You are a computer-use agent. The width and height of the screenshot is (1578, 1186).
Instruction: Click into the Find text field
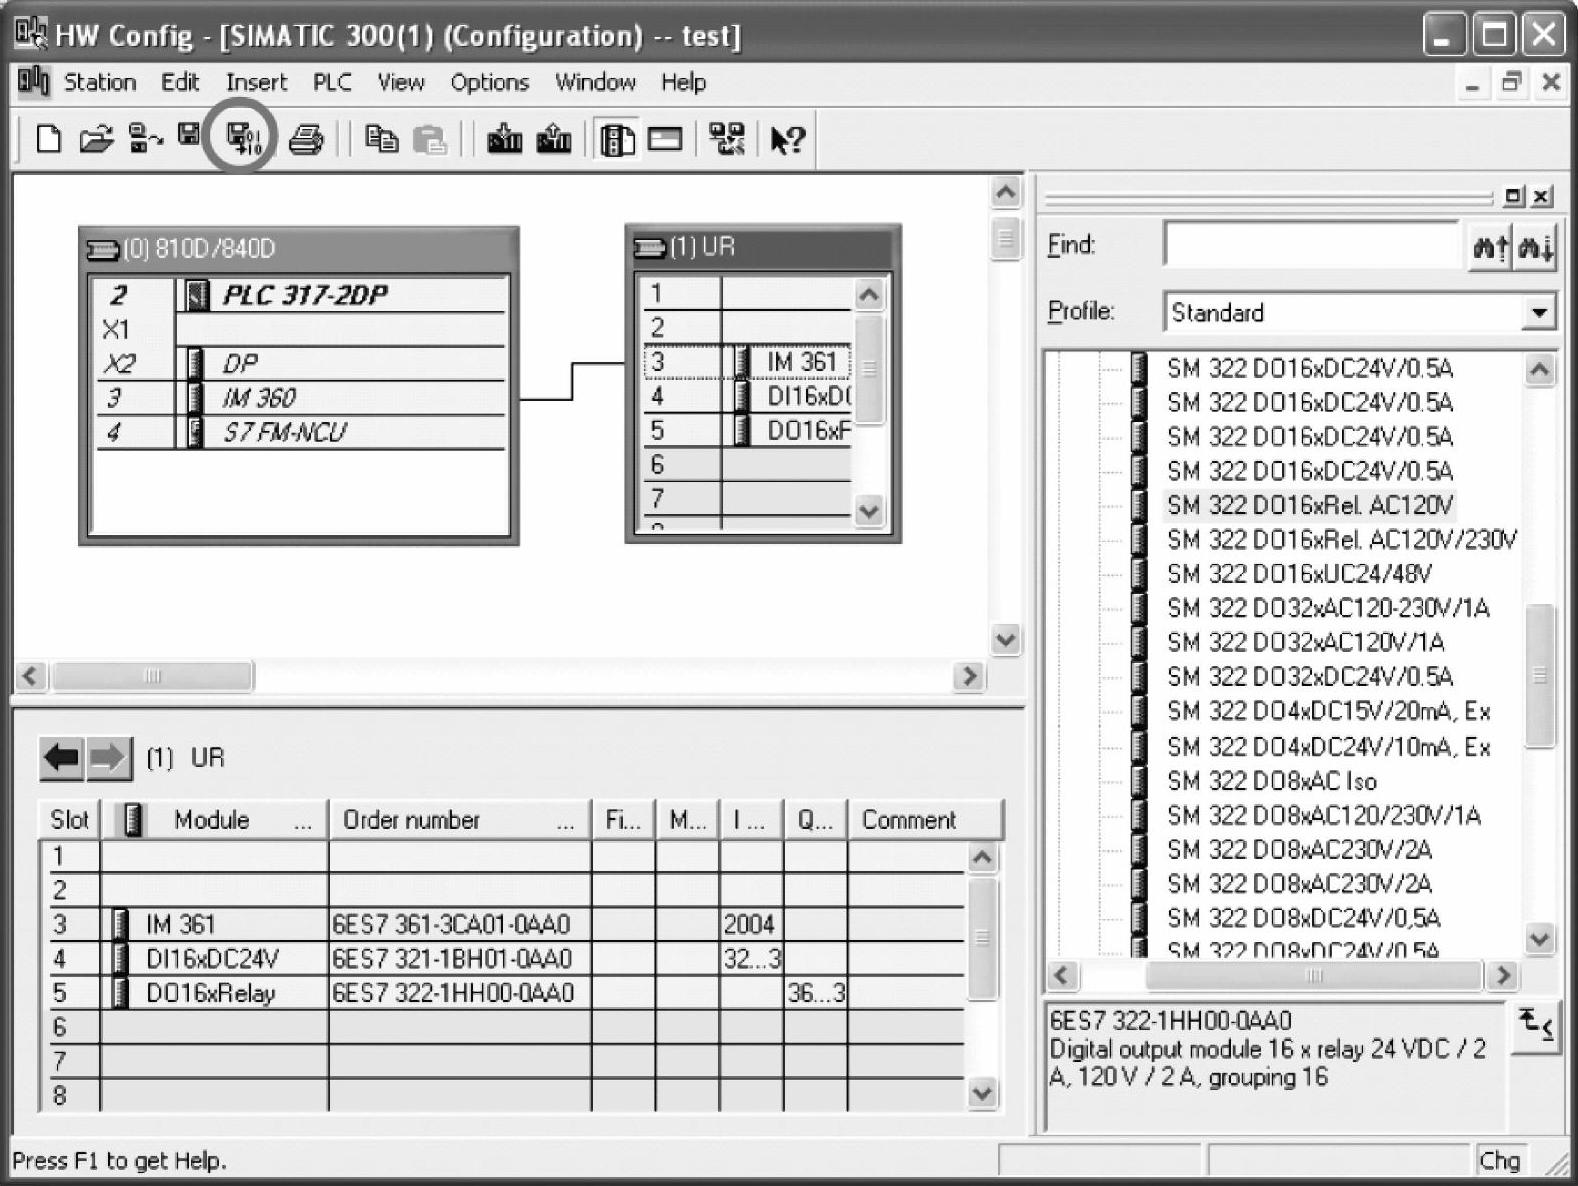1313,245
